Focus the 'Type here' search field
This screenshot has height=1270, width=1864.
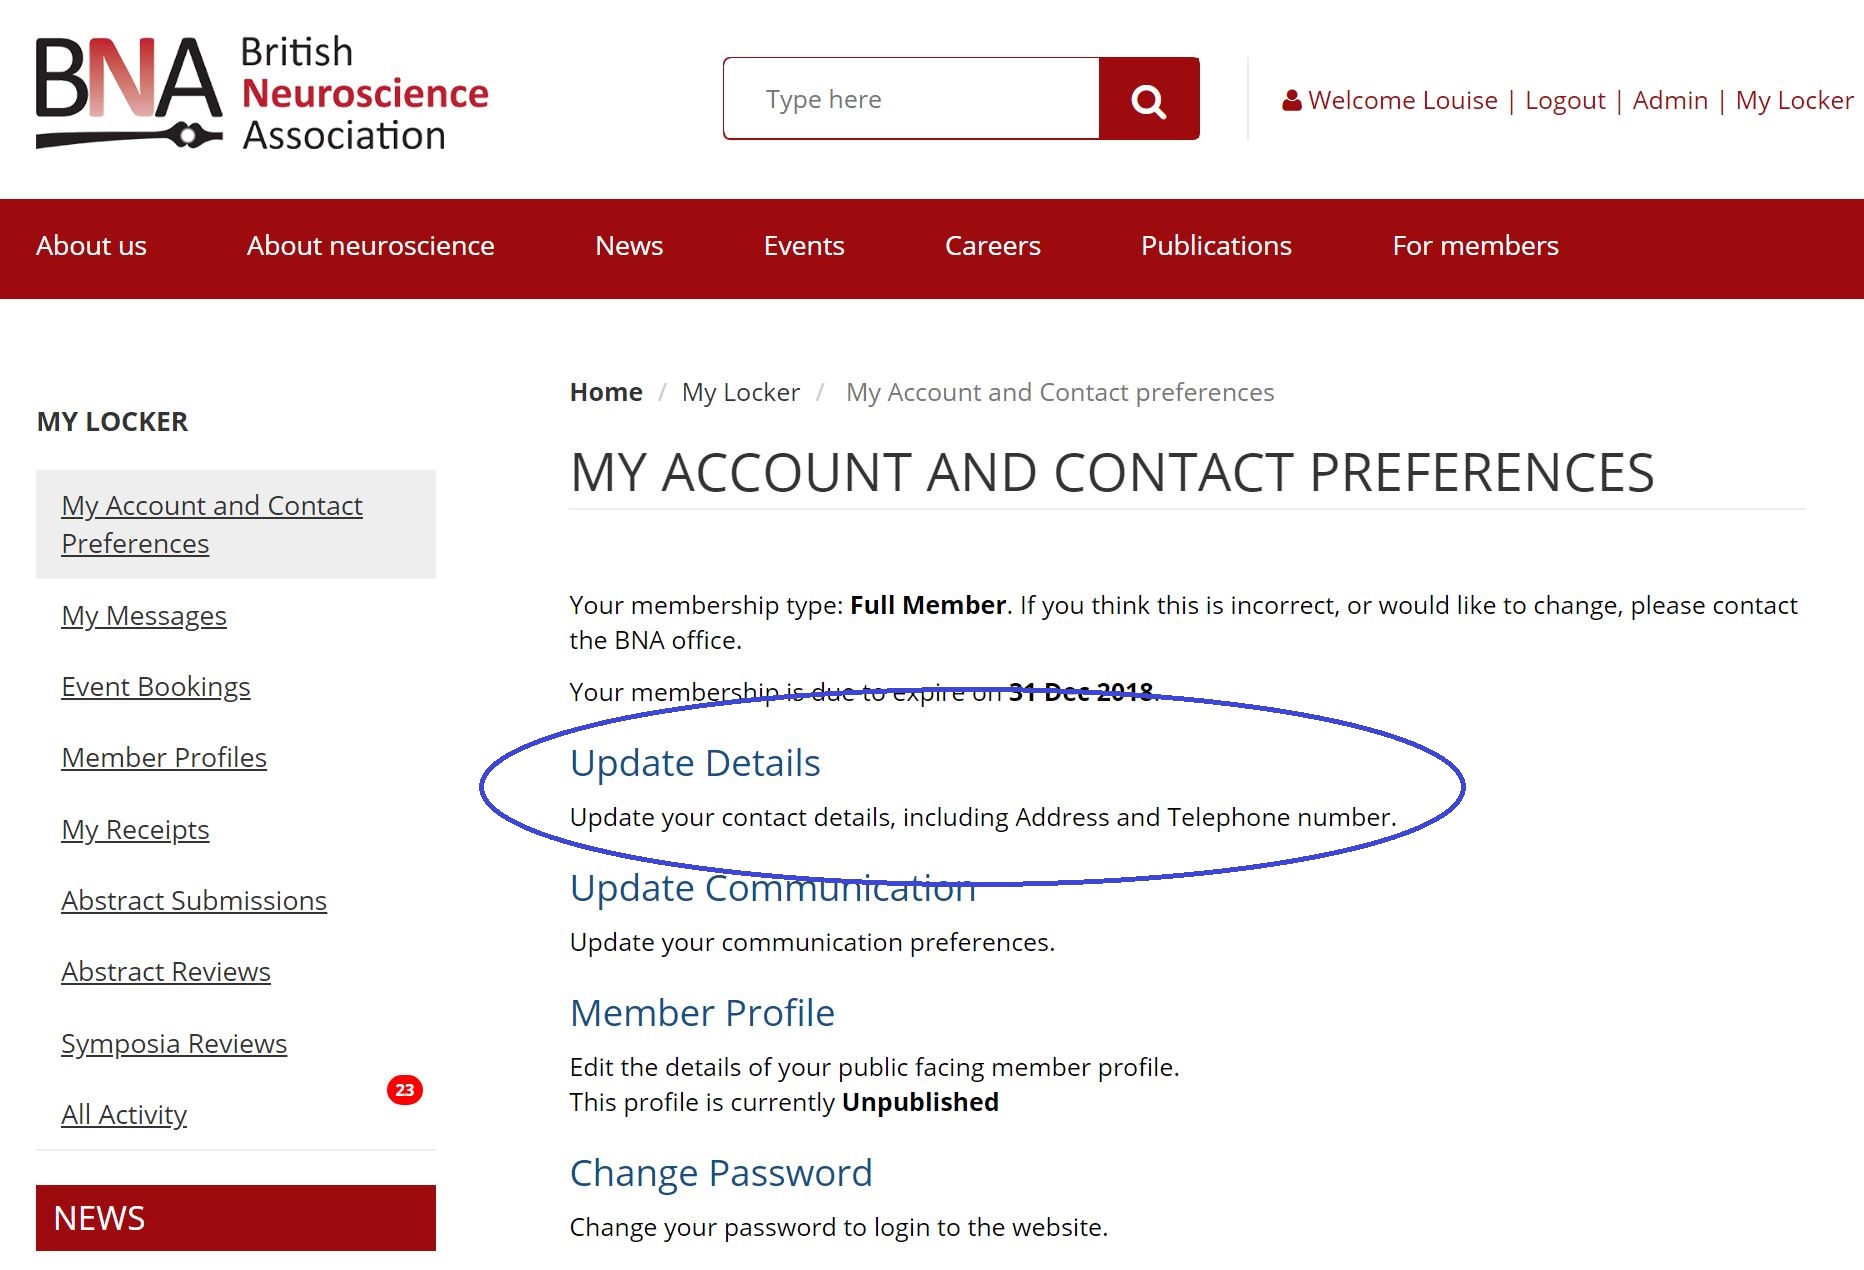coord(911,99)
